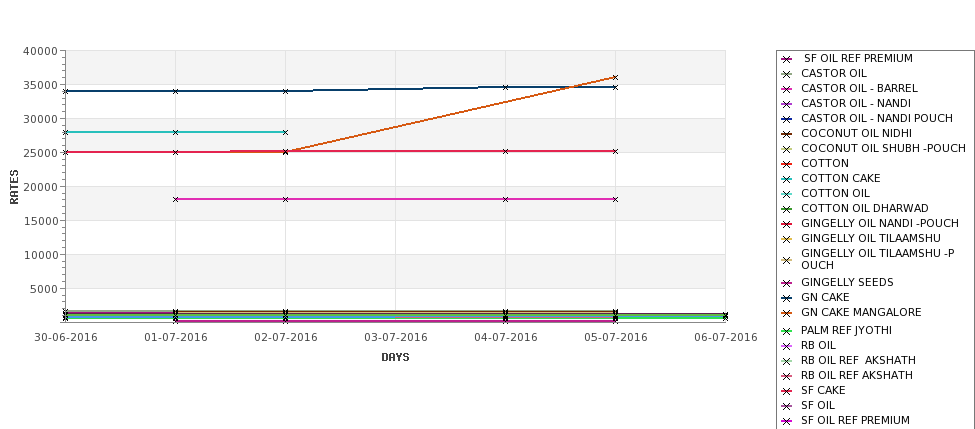
Task: Click the RATES y-axis title
Action: (x=14, y=187)
